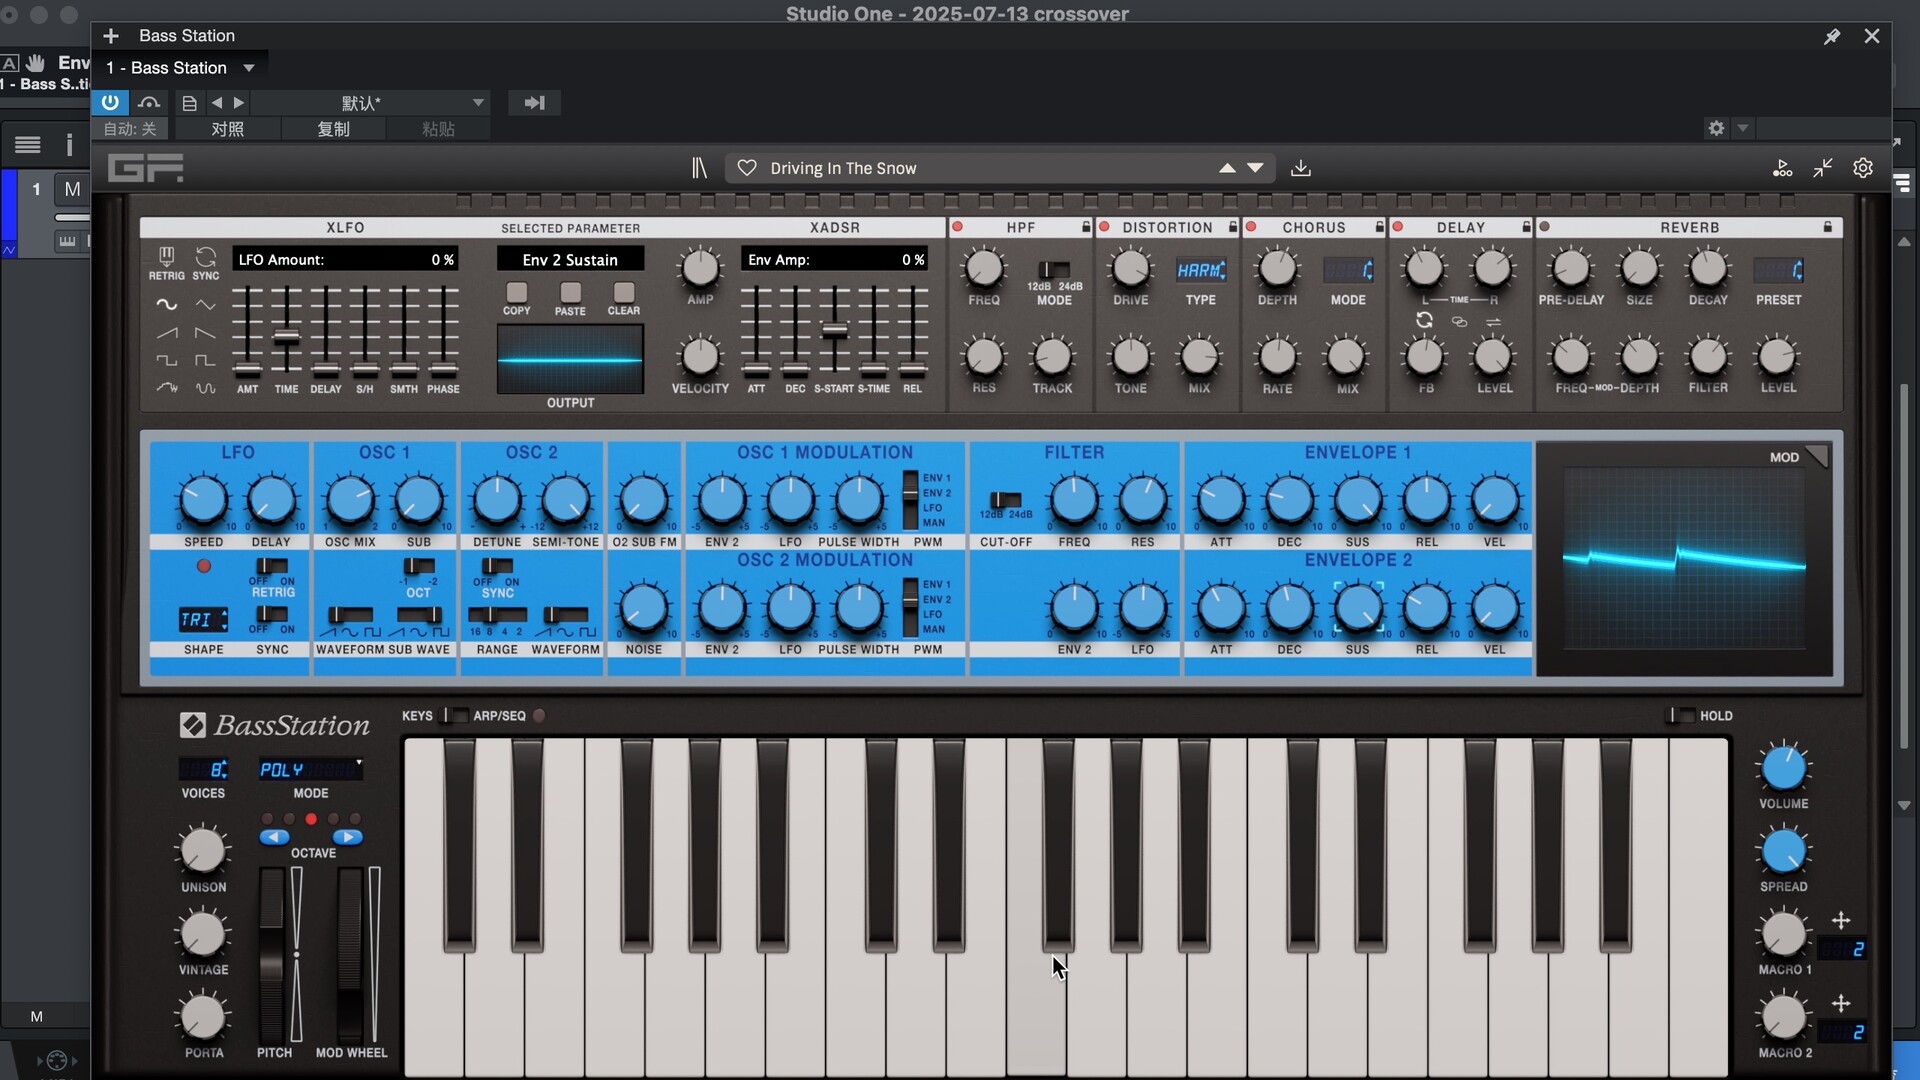
Task: Select the triangle XLFO shape
Action: click(205, 304)
